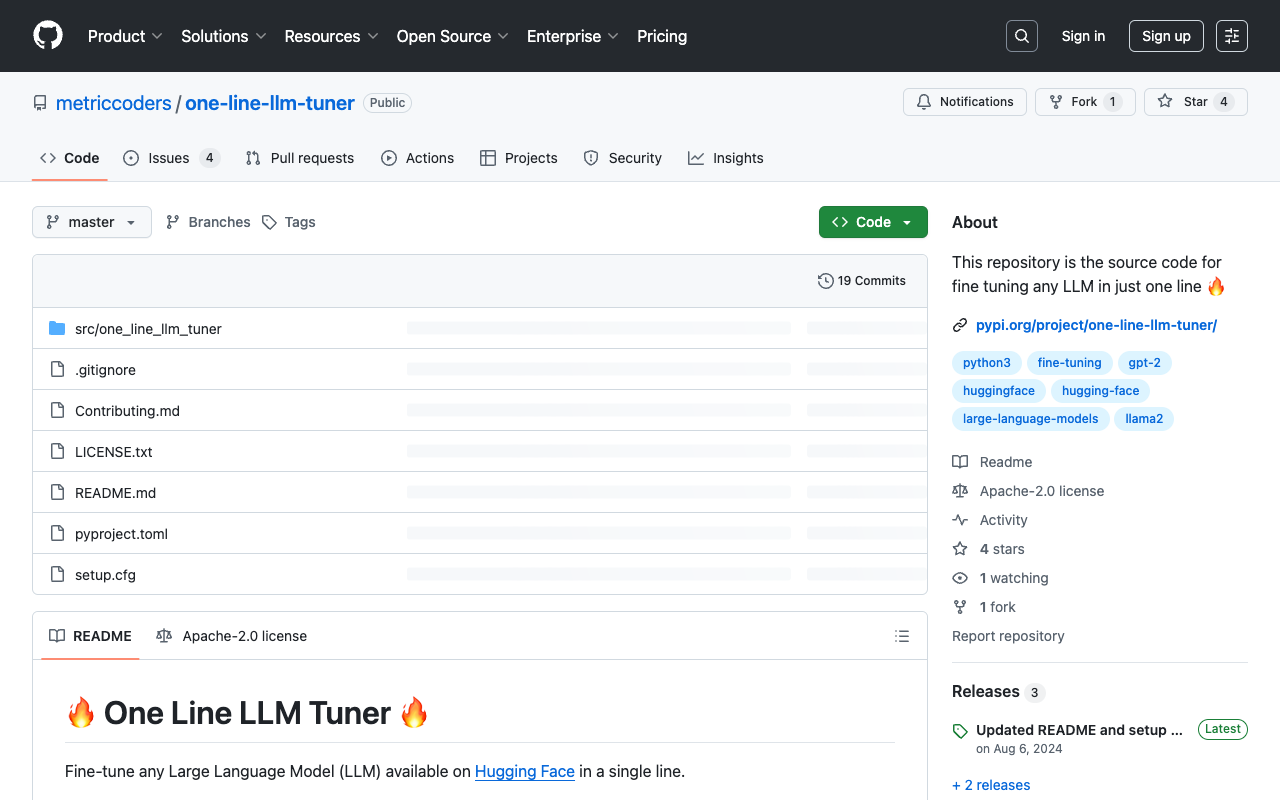Viewport: 1280px width, 800px height.
Task: Open the README outline list icon
Action: coord(902,636)
